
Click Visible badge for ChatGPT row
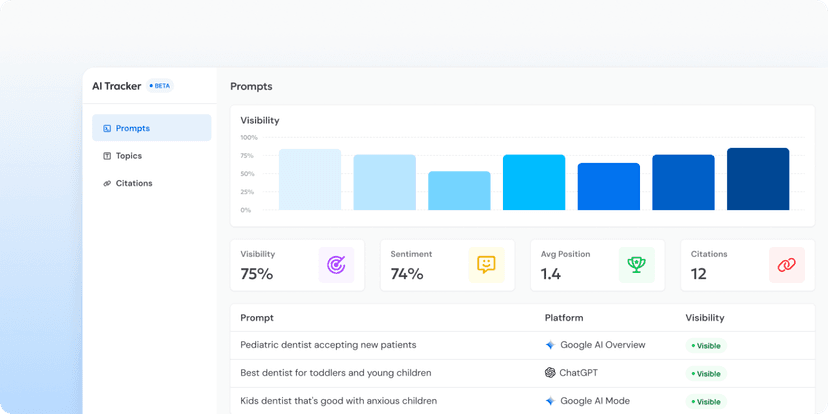point(706,374)
